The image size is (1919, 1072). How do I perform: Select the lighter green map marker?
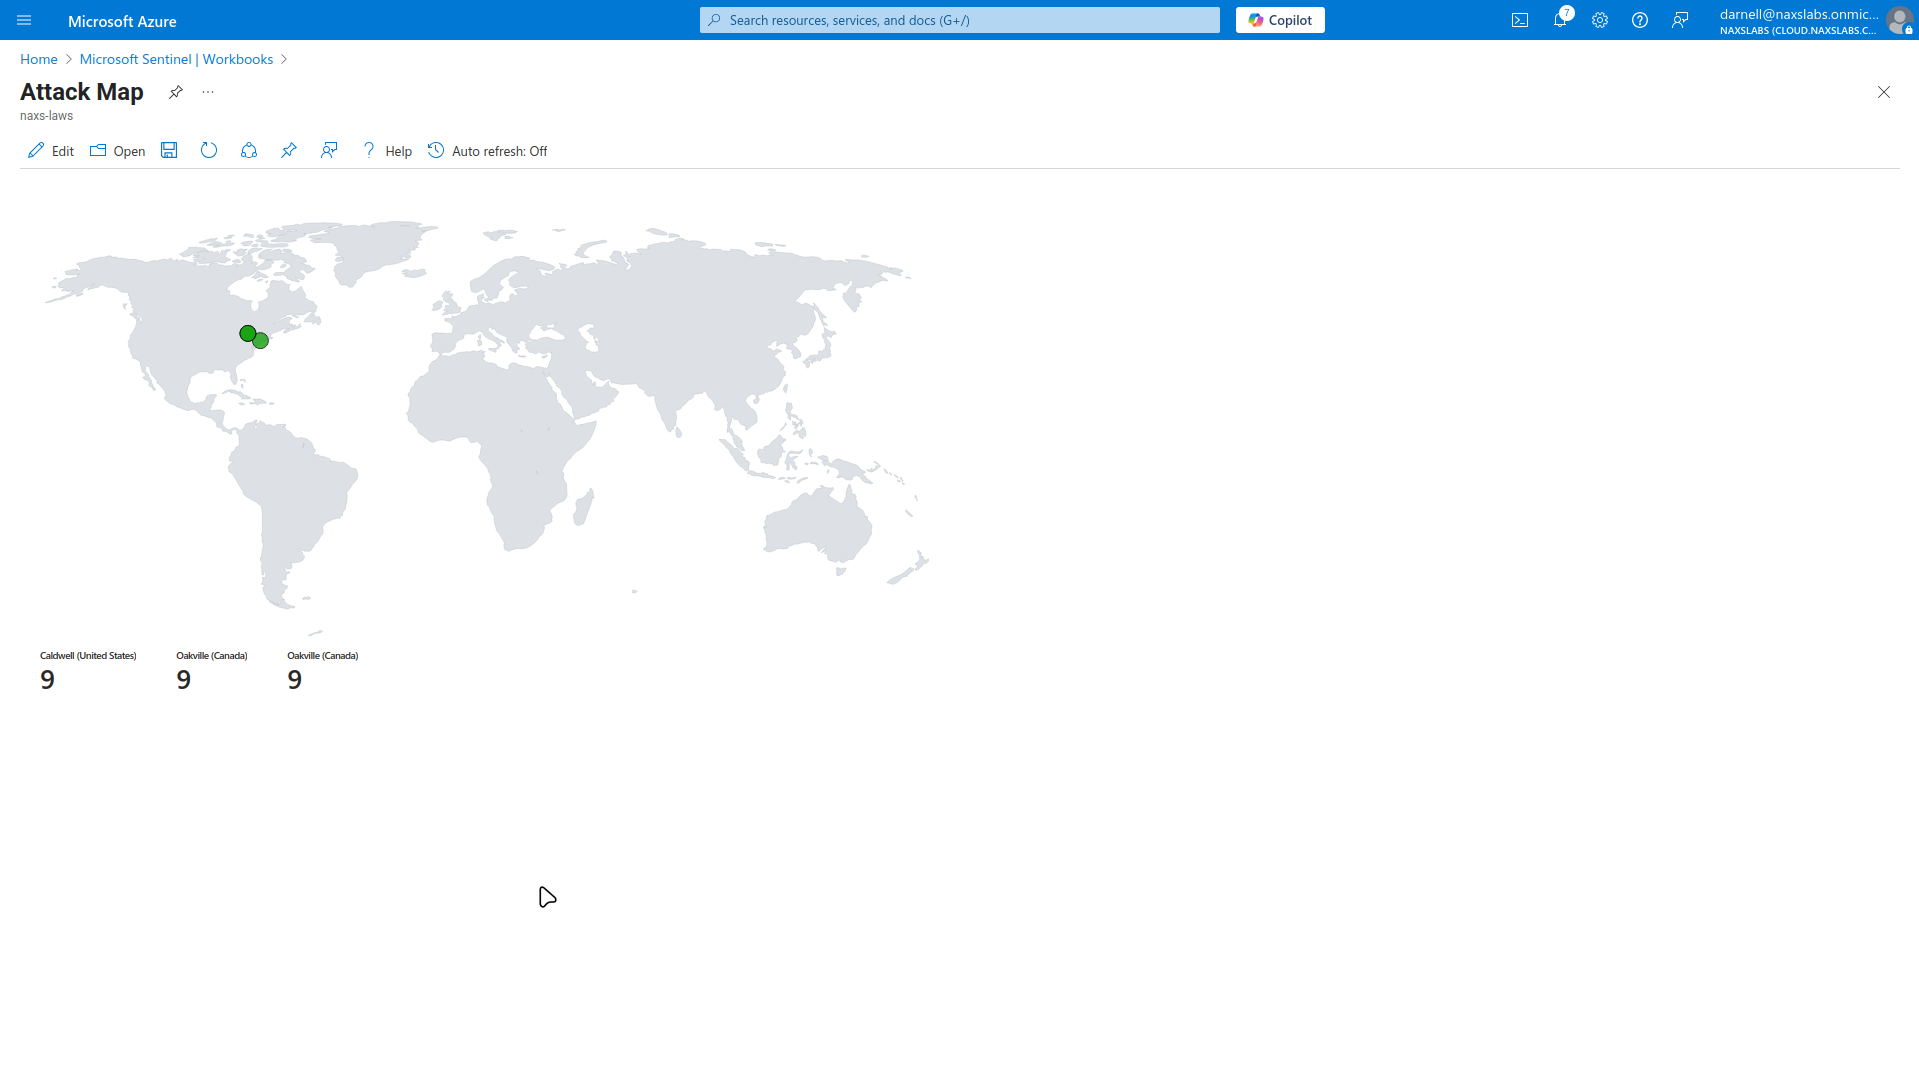[x=262, y=342]
